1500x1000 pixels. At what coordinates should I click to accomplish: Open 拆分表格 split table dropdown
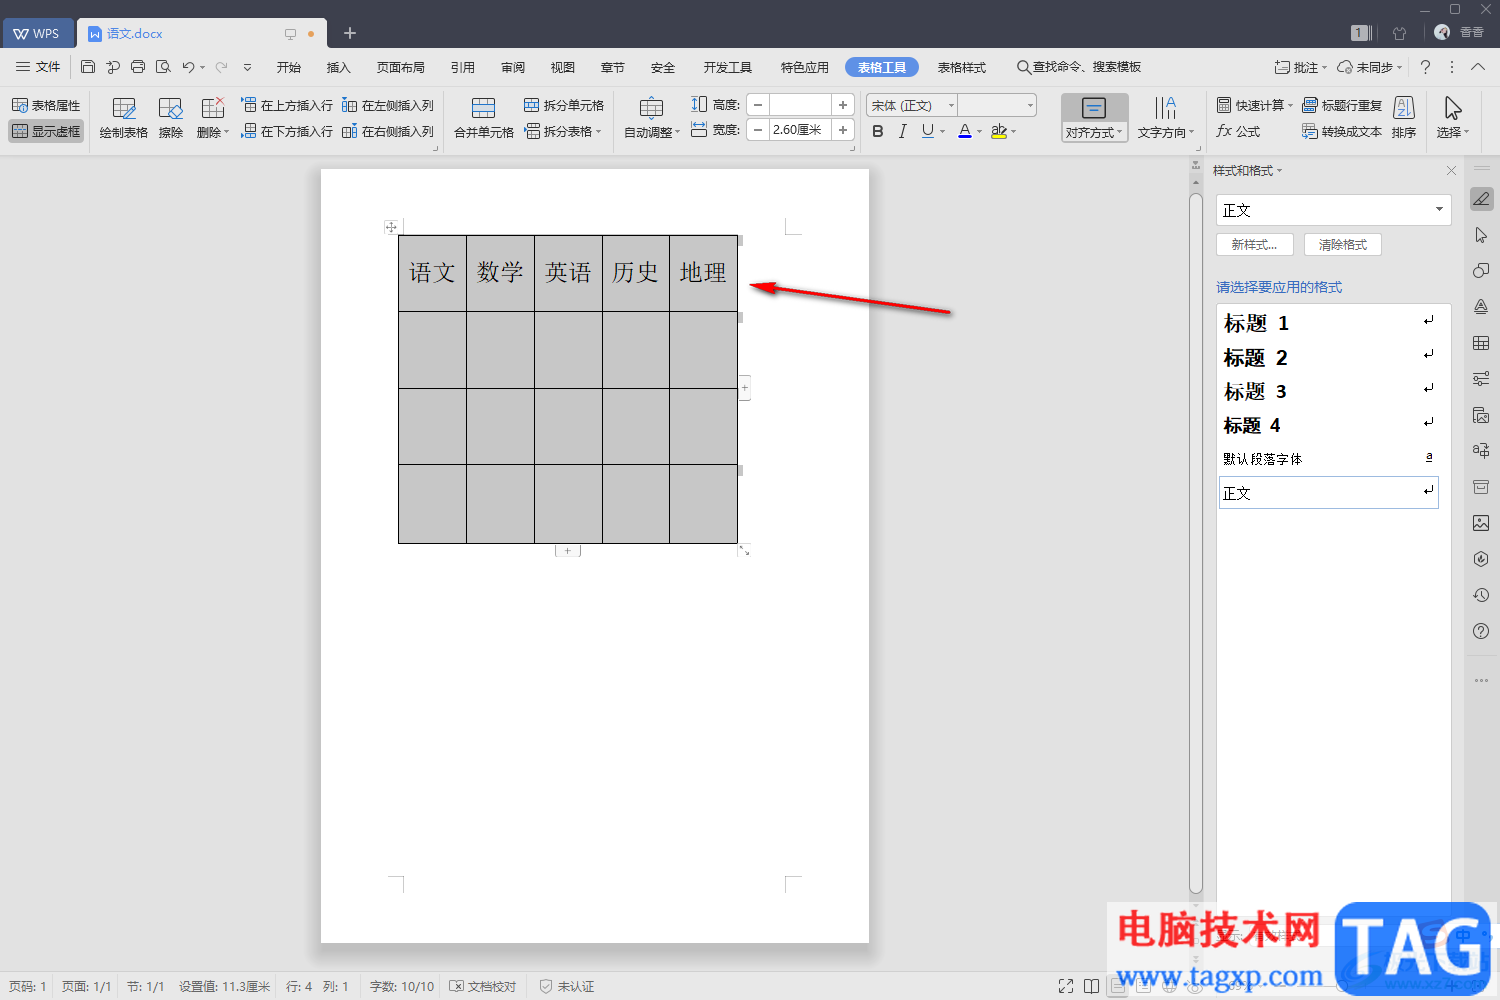click(x=563, y=131)
